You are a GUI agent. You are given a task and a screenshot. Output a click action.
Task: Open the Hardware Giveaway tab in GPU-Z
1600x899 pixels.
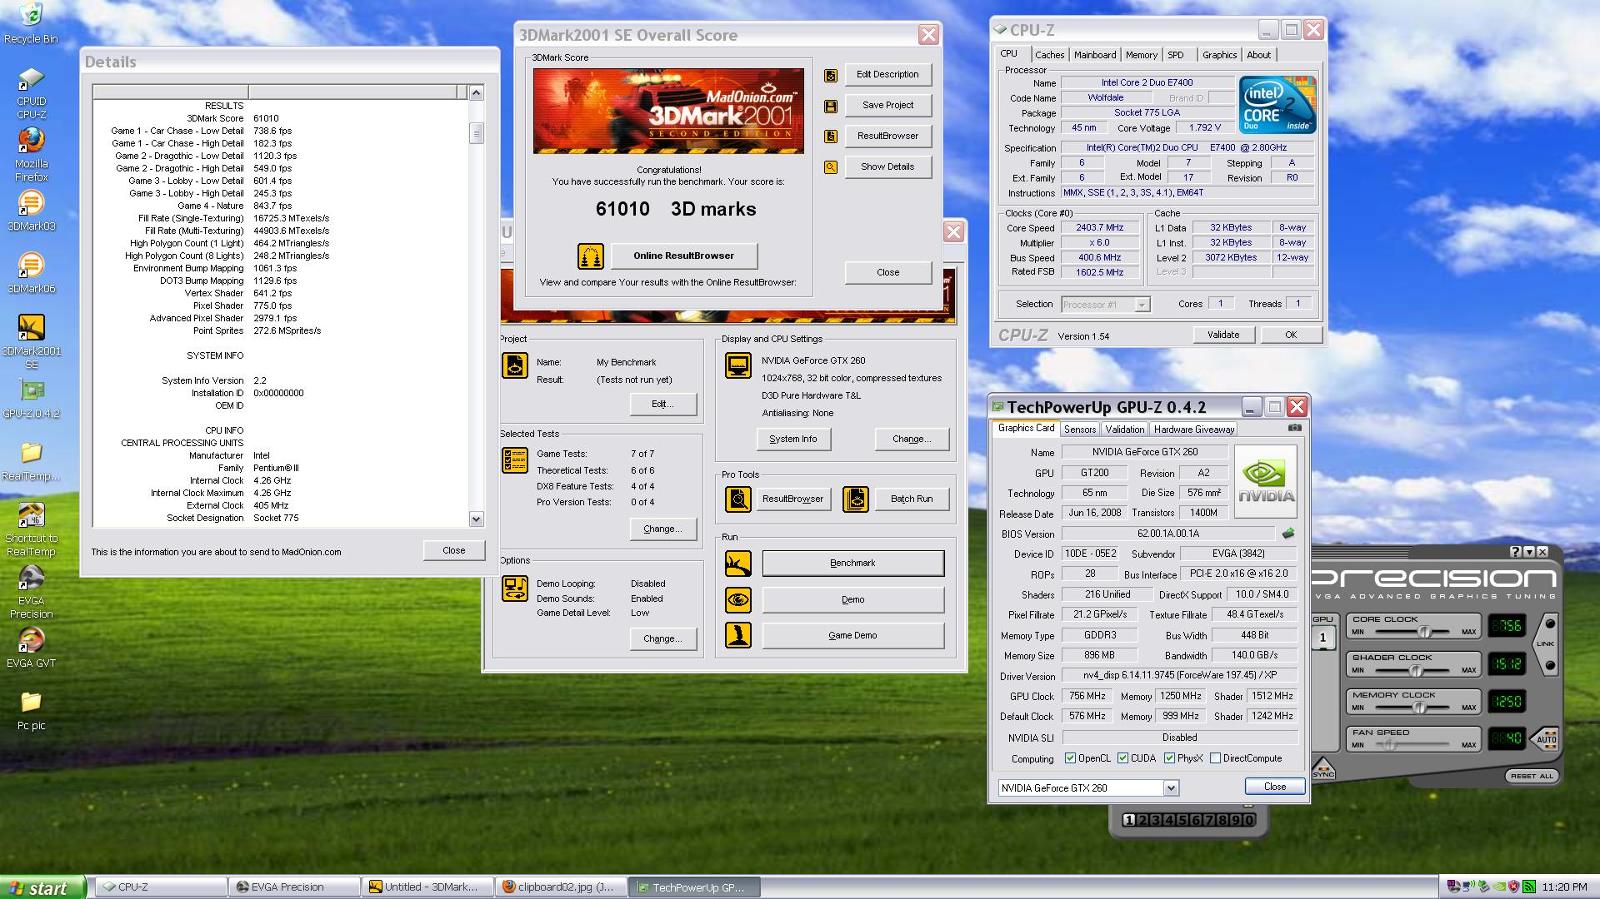coord(1194,429)
